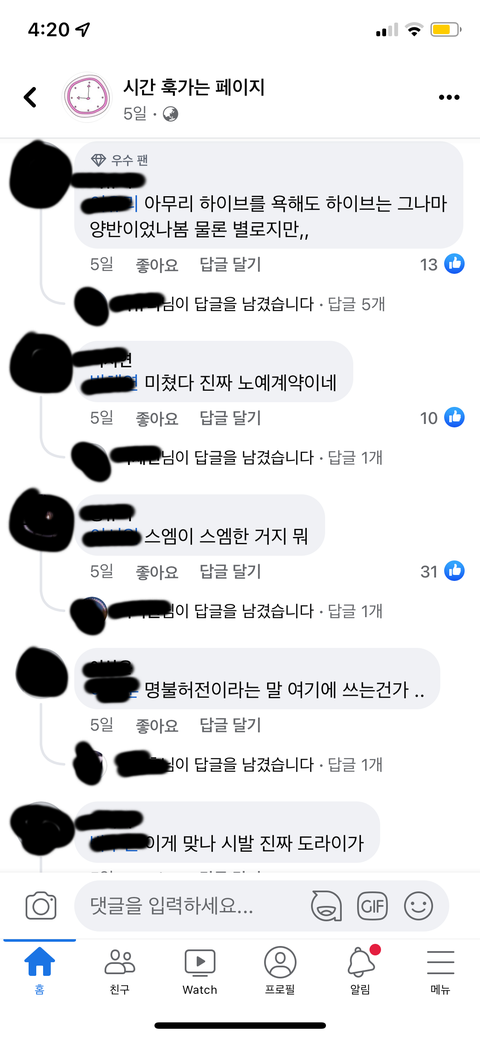Tap the back arrow in header

[30, 97]
